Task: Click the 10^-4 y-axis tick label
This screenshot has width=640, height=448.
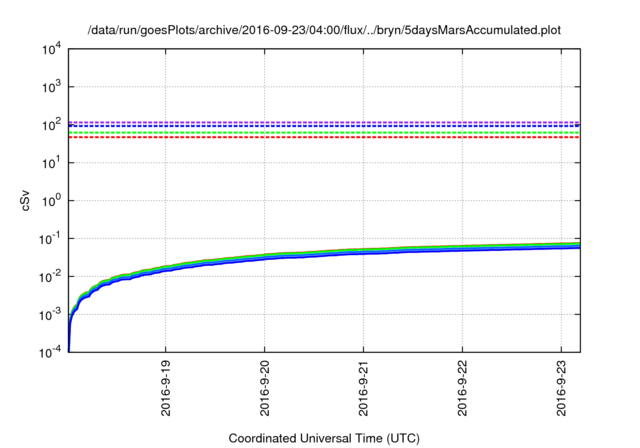Action: (51, 352)
